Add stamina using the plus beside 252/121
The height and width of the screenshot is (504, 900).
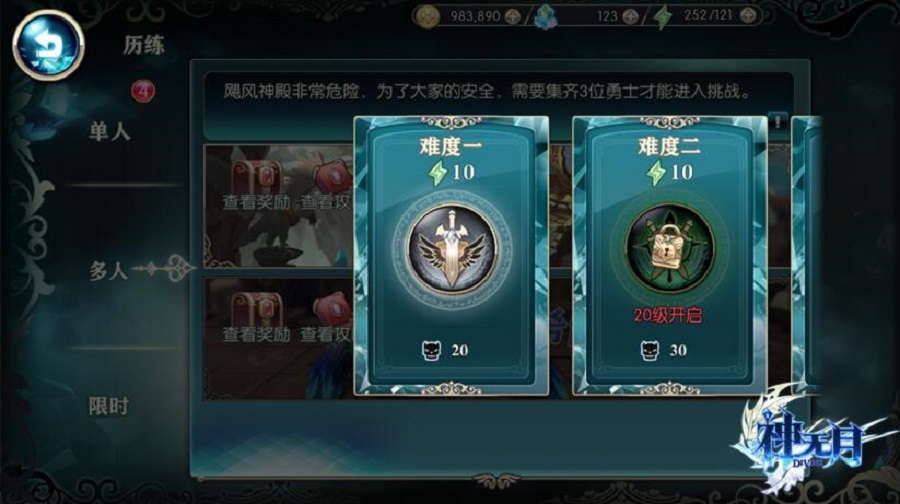[748, 16]
